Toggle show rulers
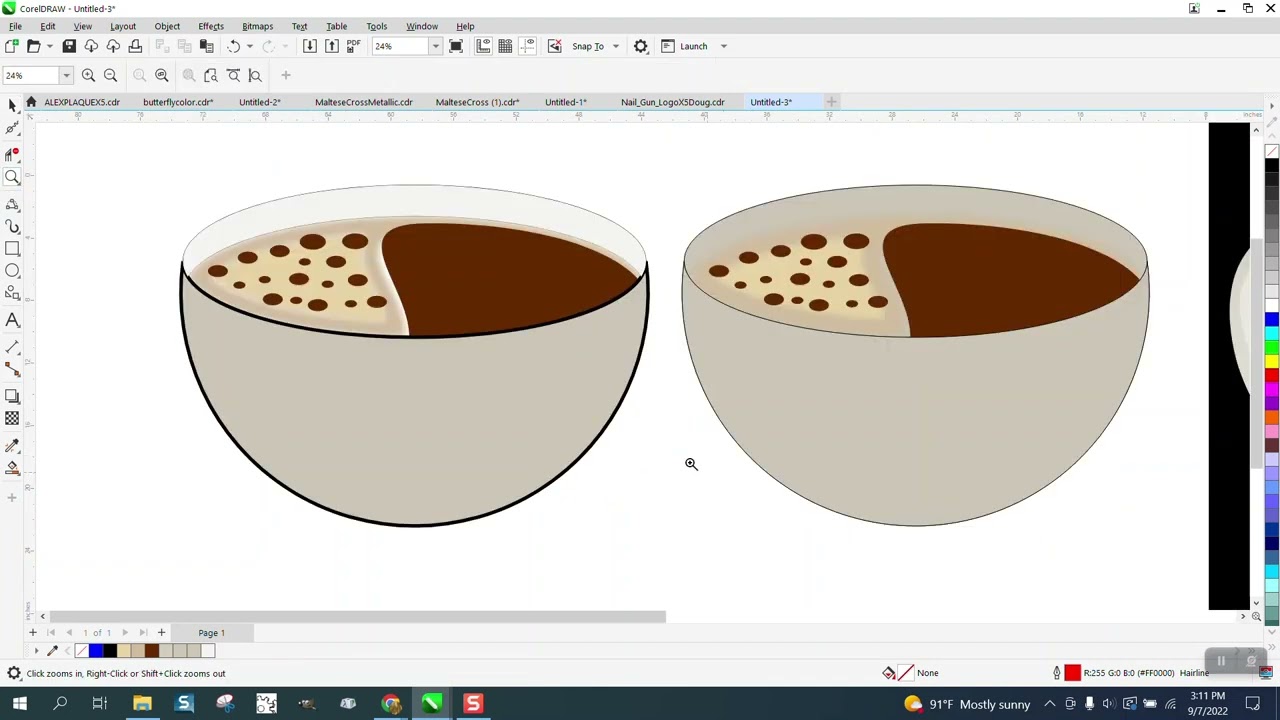 (483, 46)
